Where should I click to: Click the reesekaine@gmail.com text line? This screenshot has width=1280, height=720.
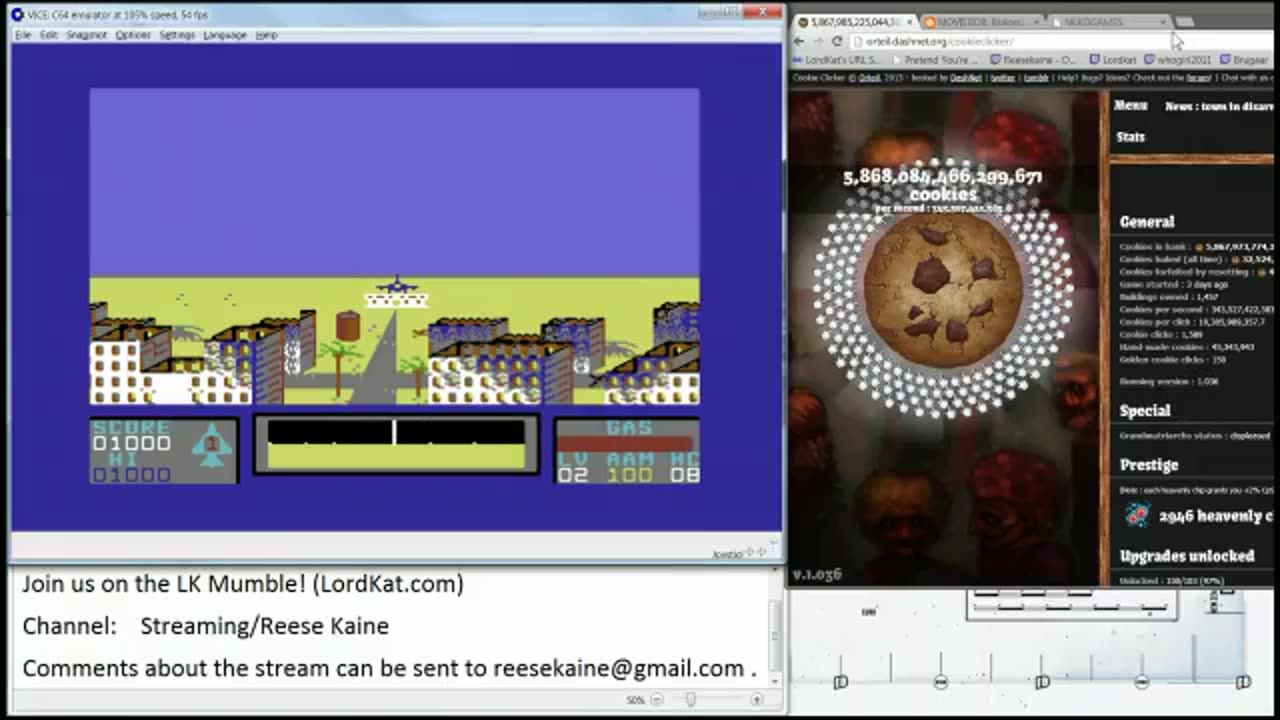click(389, 668)
